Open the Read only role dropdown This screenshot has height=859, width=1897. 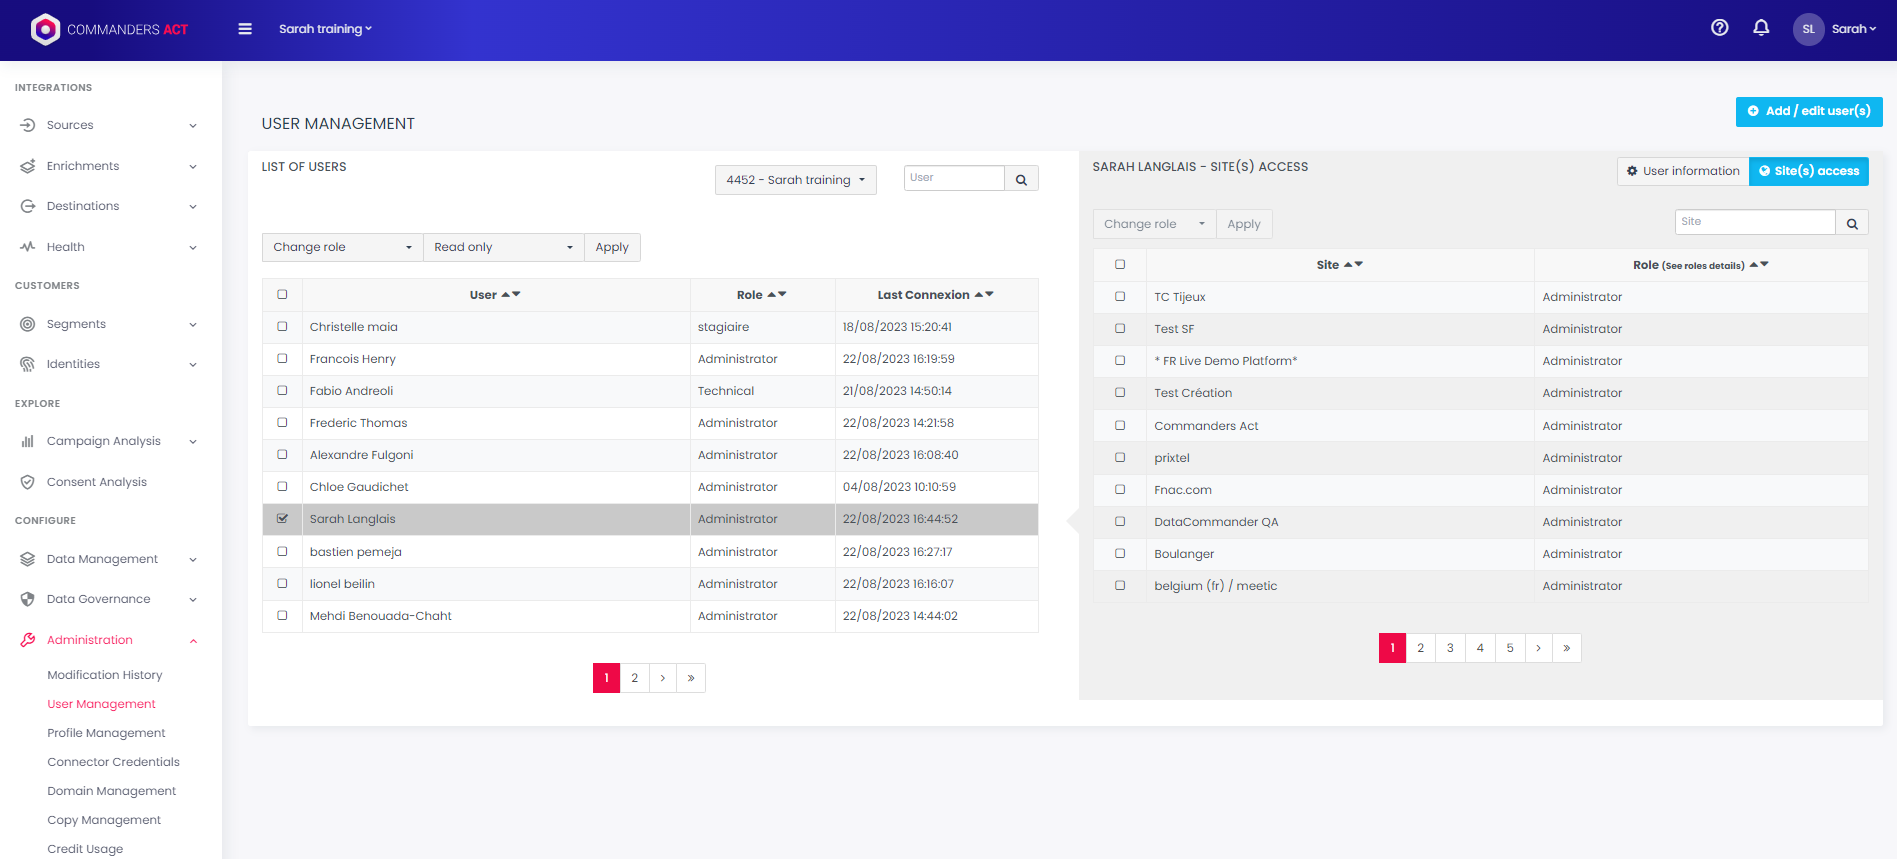tap(503, 247)
